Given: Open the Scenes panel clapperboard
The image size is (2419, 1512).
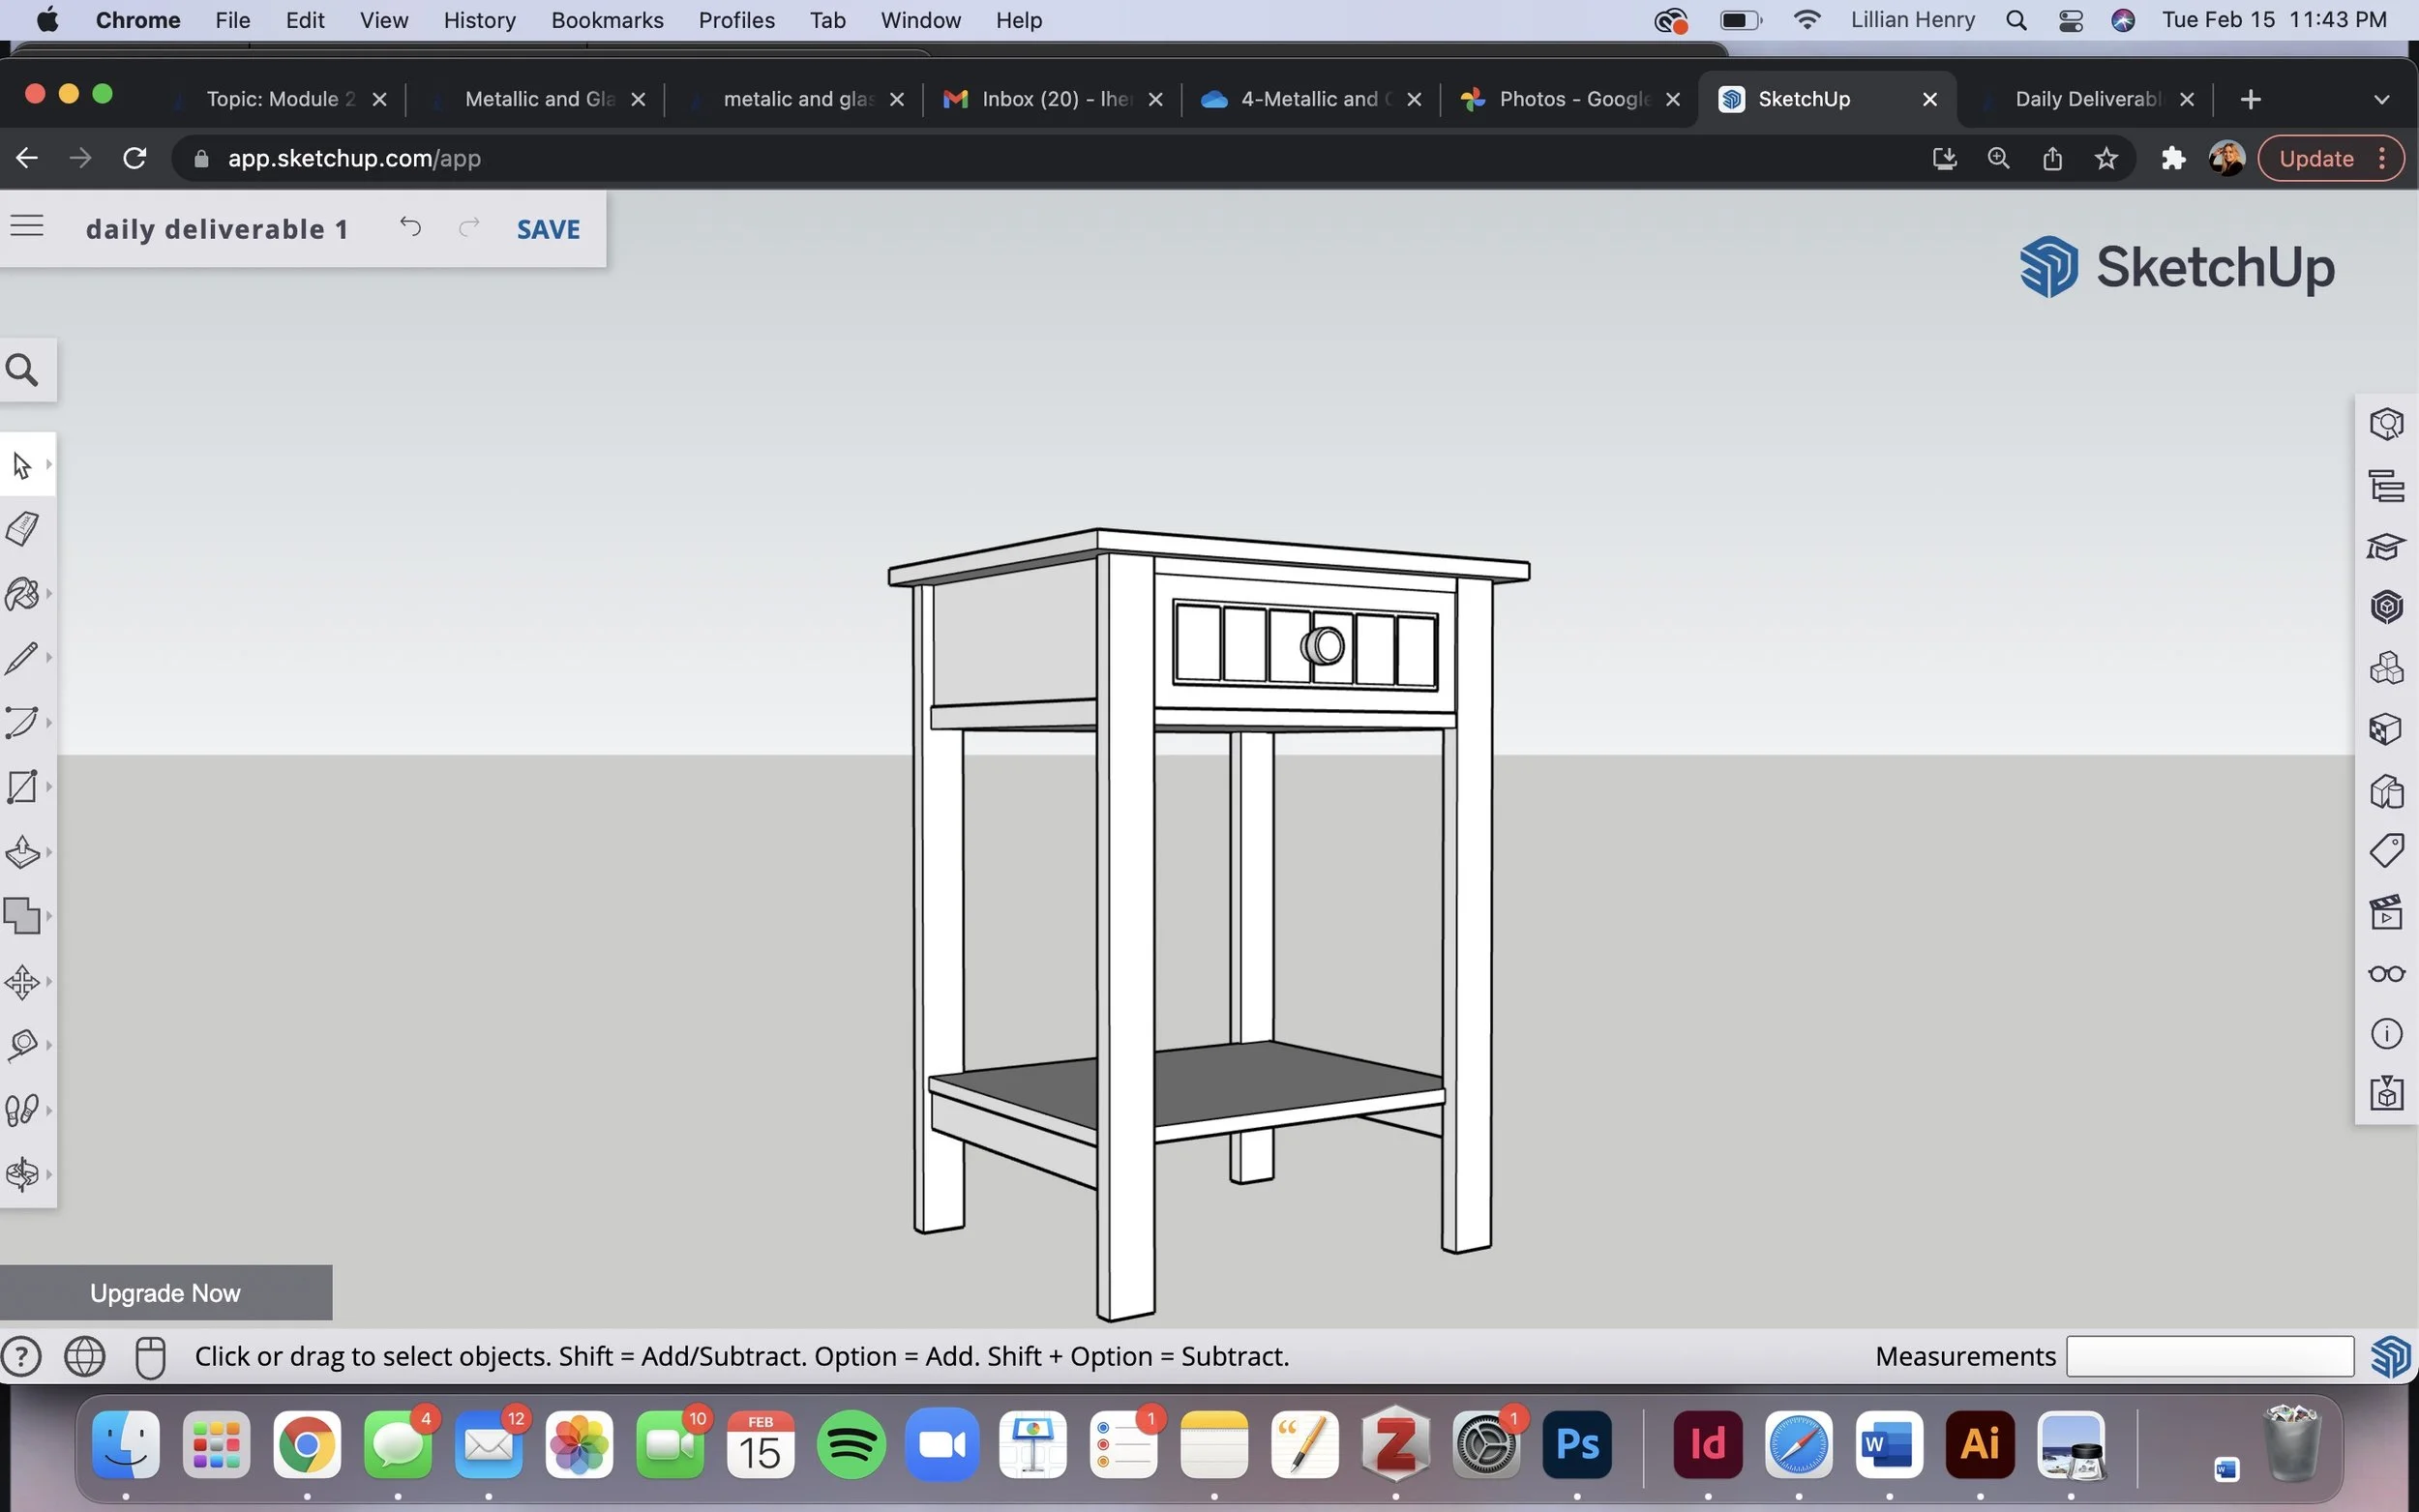Looking at the screenshot, I should 2388,911.
